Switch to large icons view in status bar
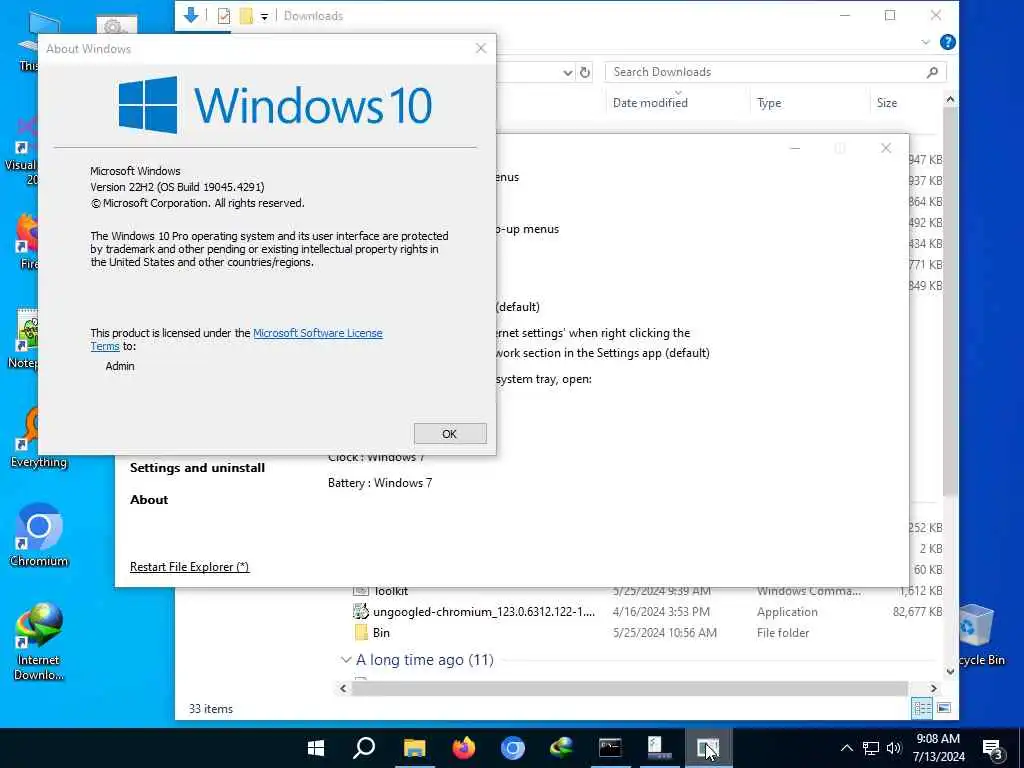The image size is (1024, 768). coord(944,708)
